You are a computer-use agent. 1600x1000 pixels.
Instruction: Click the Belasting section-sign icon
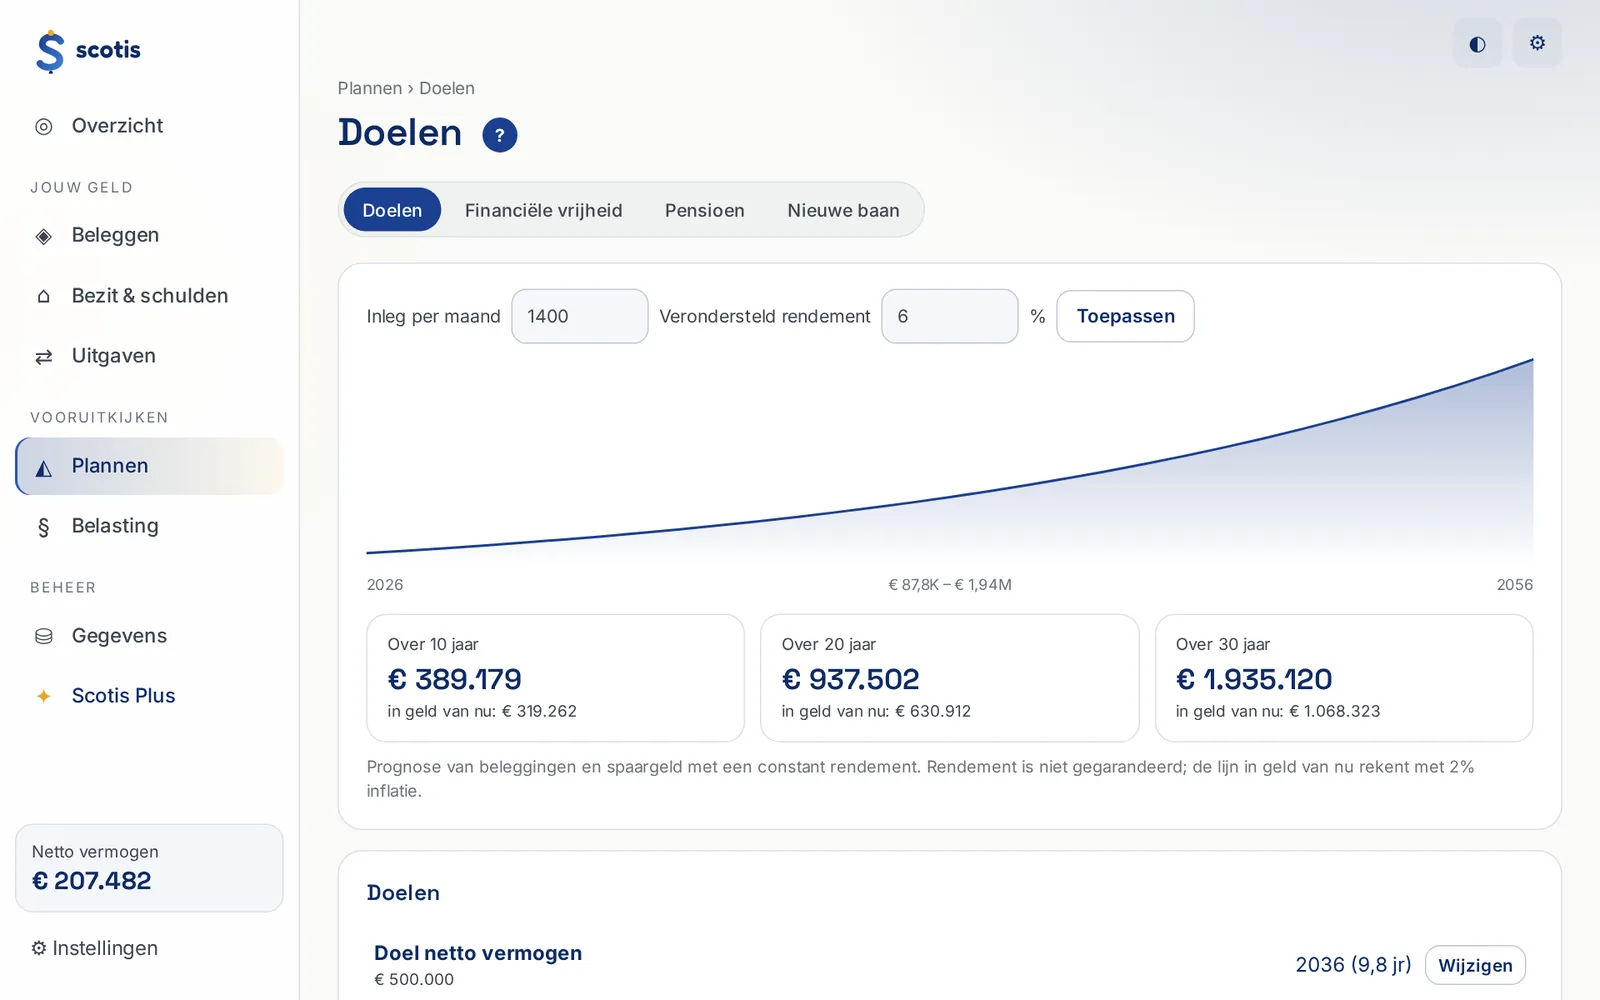click(x=44, y=527)
